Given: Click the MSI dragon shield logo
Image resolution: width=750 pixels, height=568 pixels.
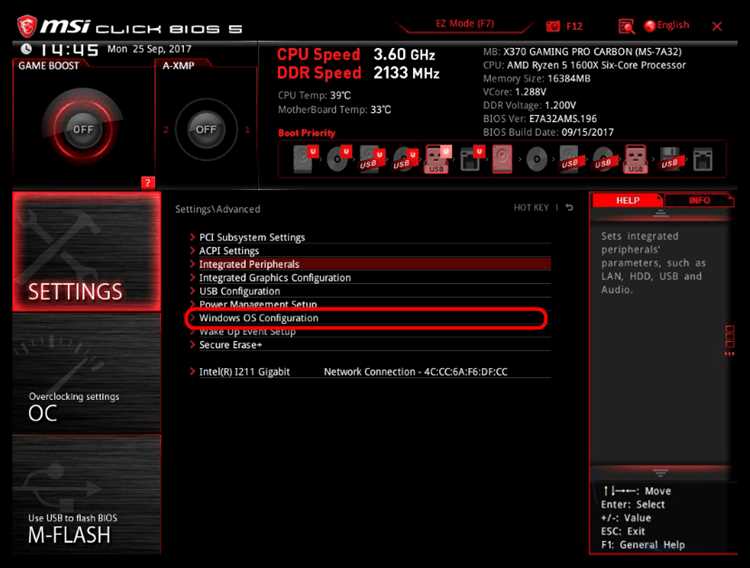Looking at the screenshot, I should click(26, 26).
